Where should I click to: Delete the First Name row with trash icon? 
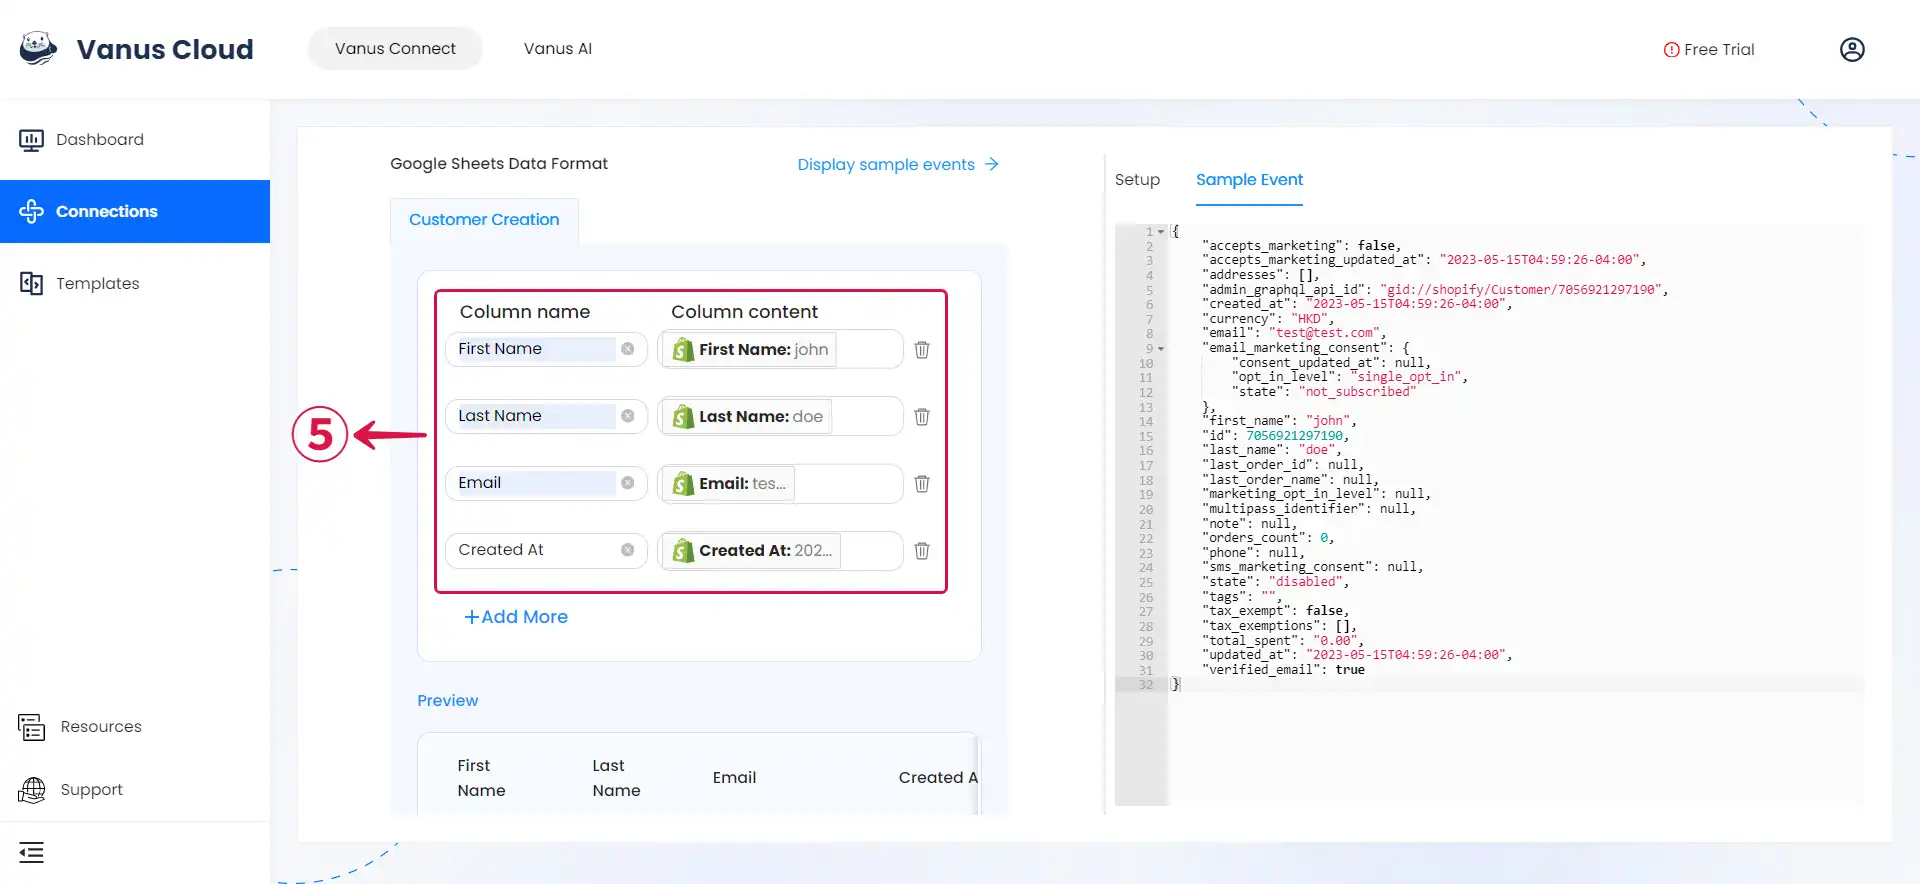point(922,349)
